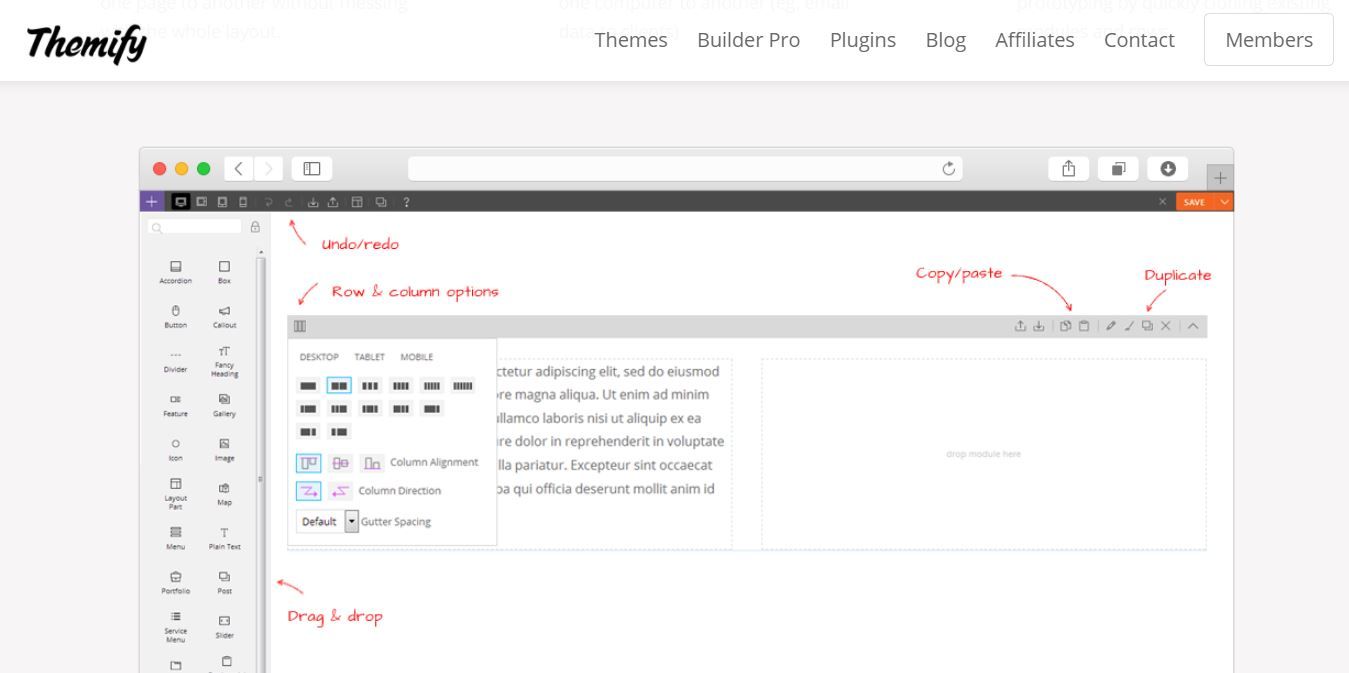The width and height of the screenshot is (1349, 673).
Task: Choose the six-column layout option
Action: [x=463, y=386]
